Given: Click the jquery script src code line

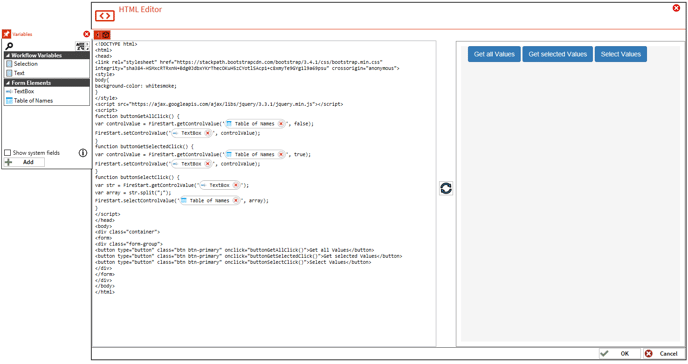Looking at the screenshot, I should click(219, 104).
